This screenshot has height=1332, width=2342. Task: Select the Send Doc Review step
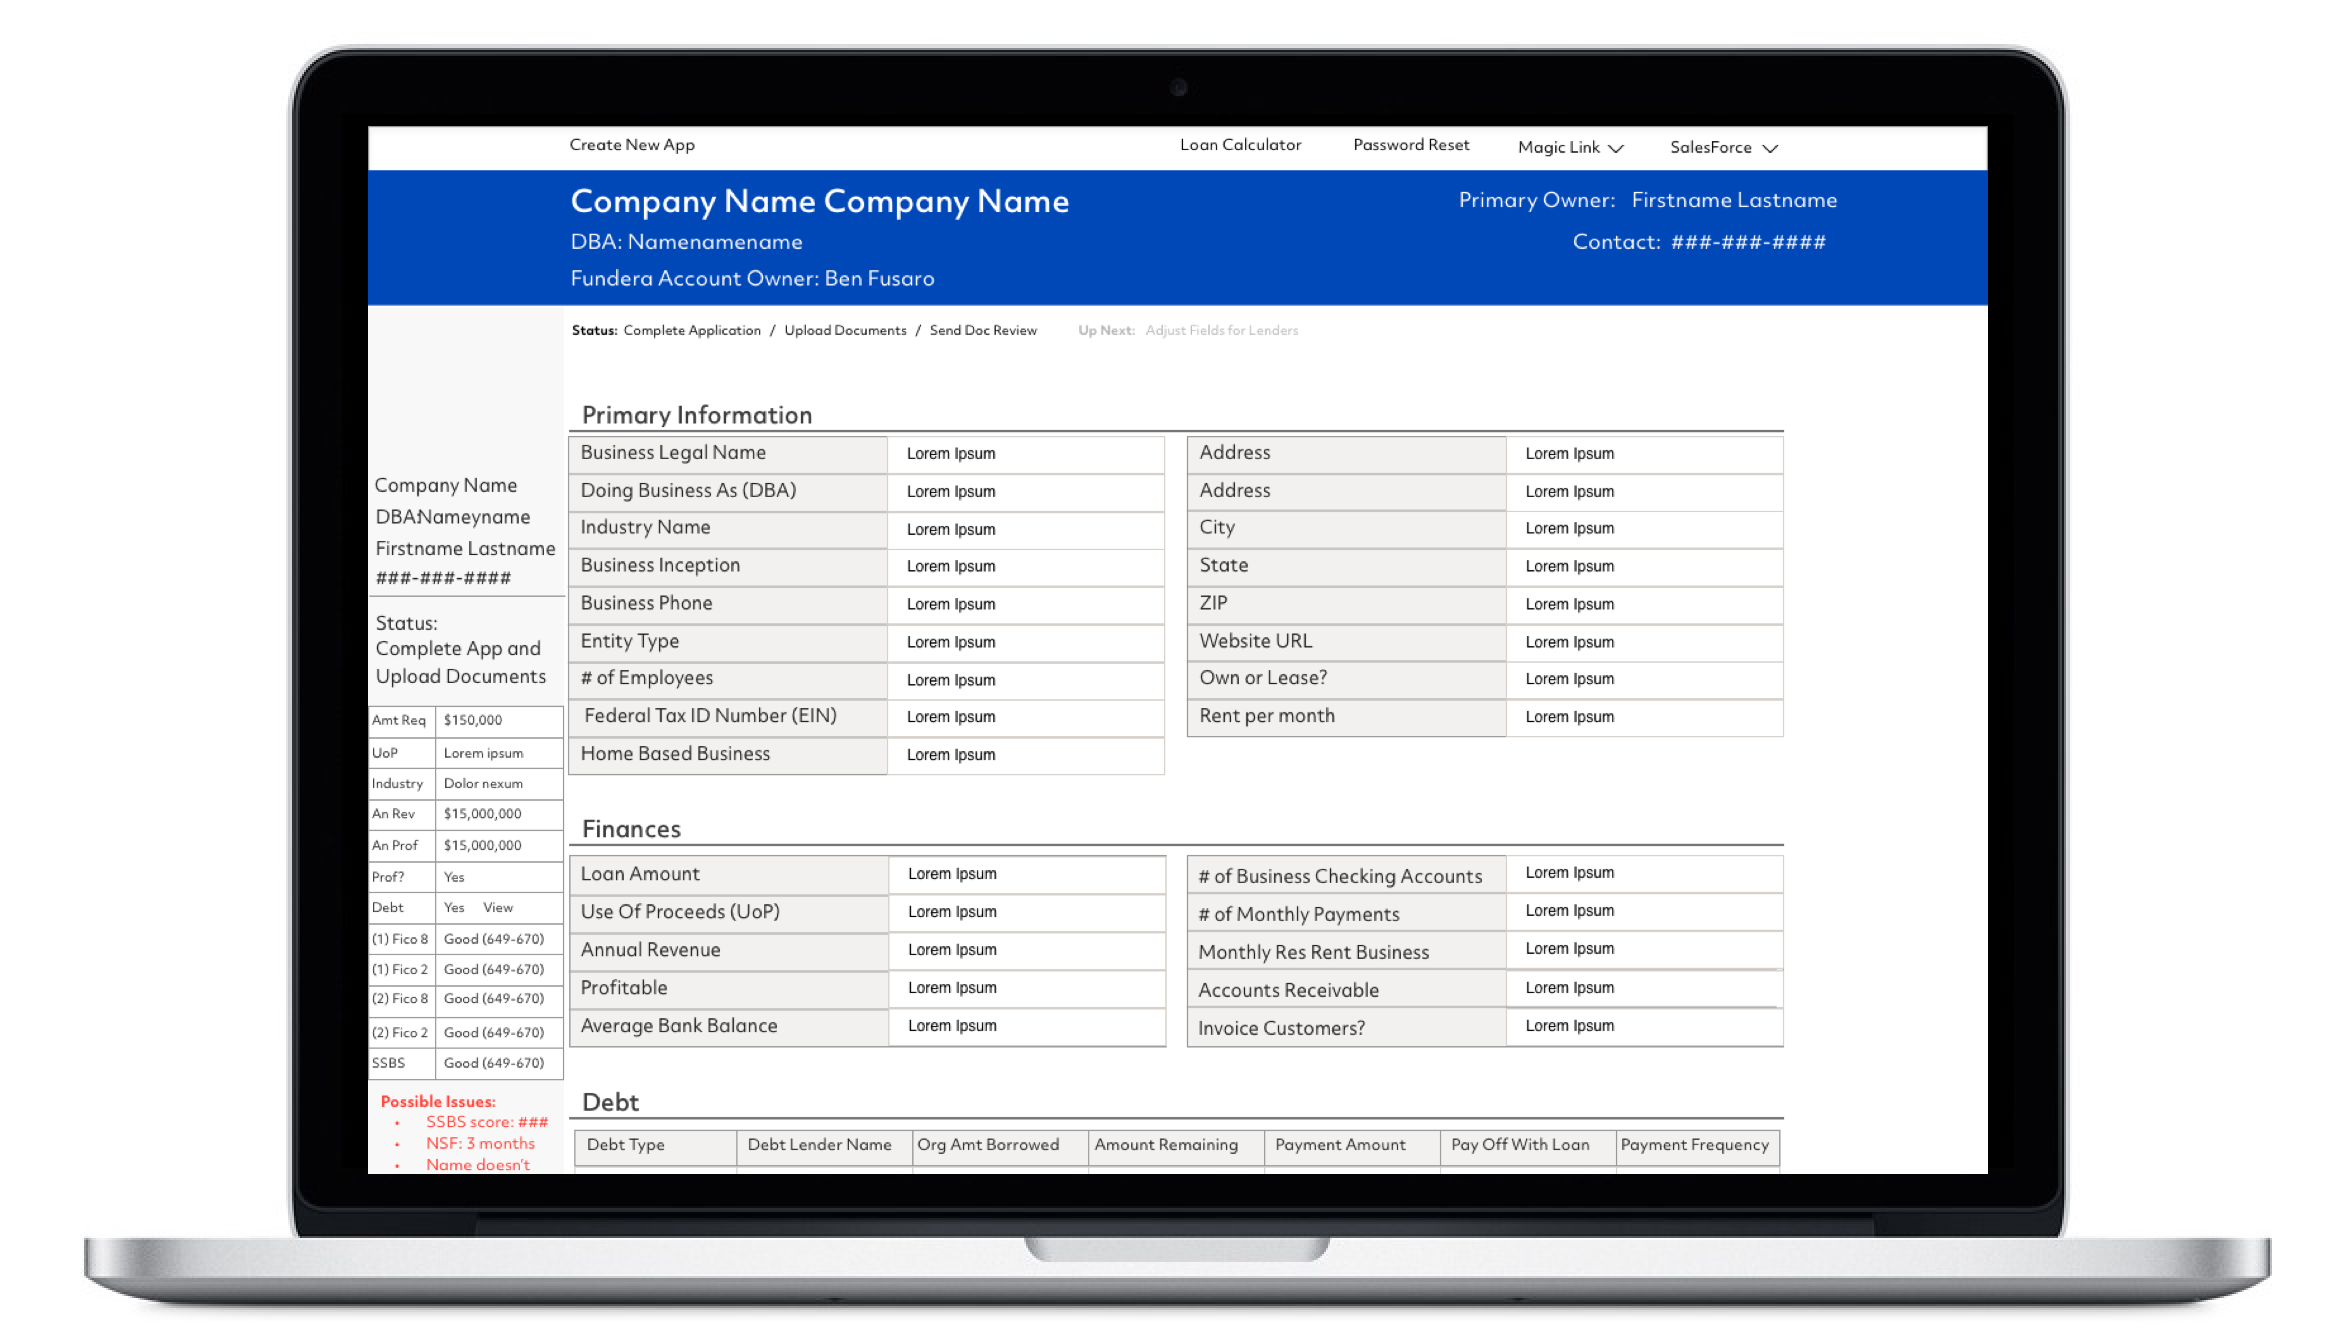[x=982, y=331]
